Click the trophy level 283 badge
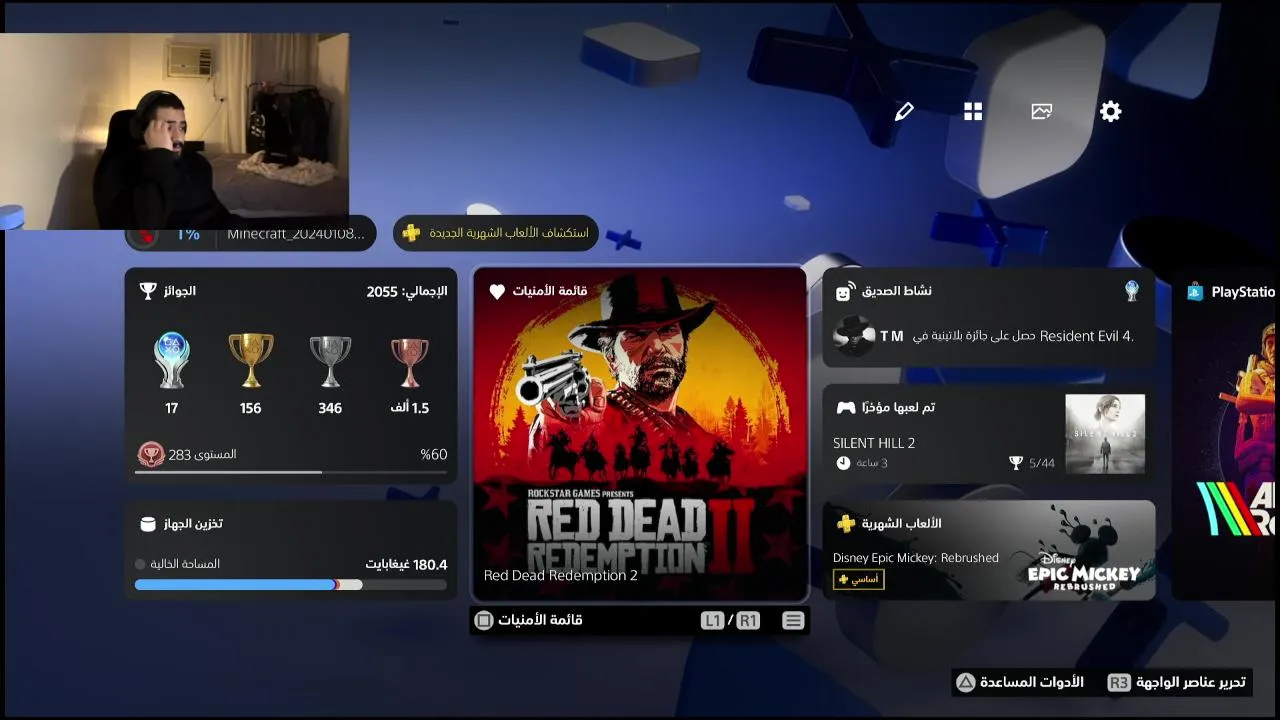Image resolution: width=1280 pixels, height=720 pixels. pyautogui.click(x=150, y=455)
